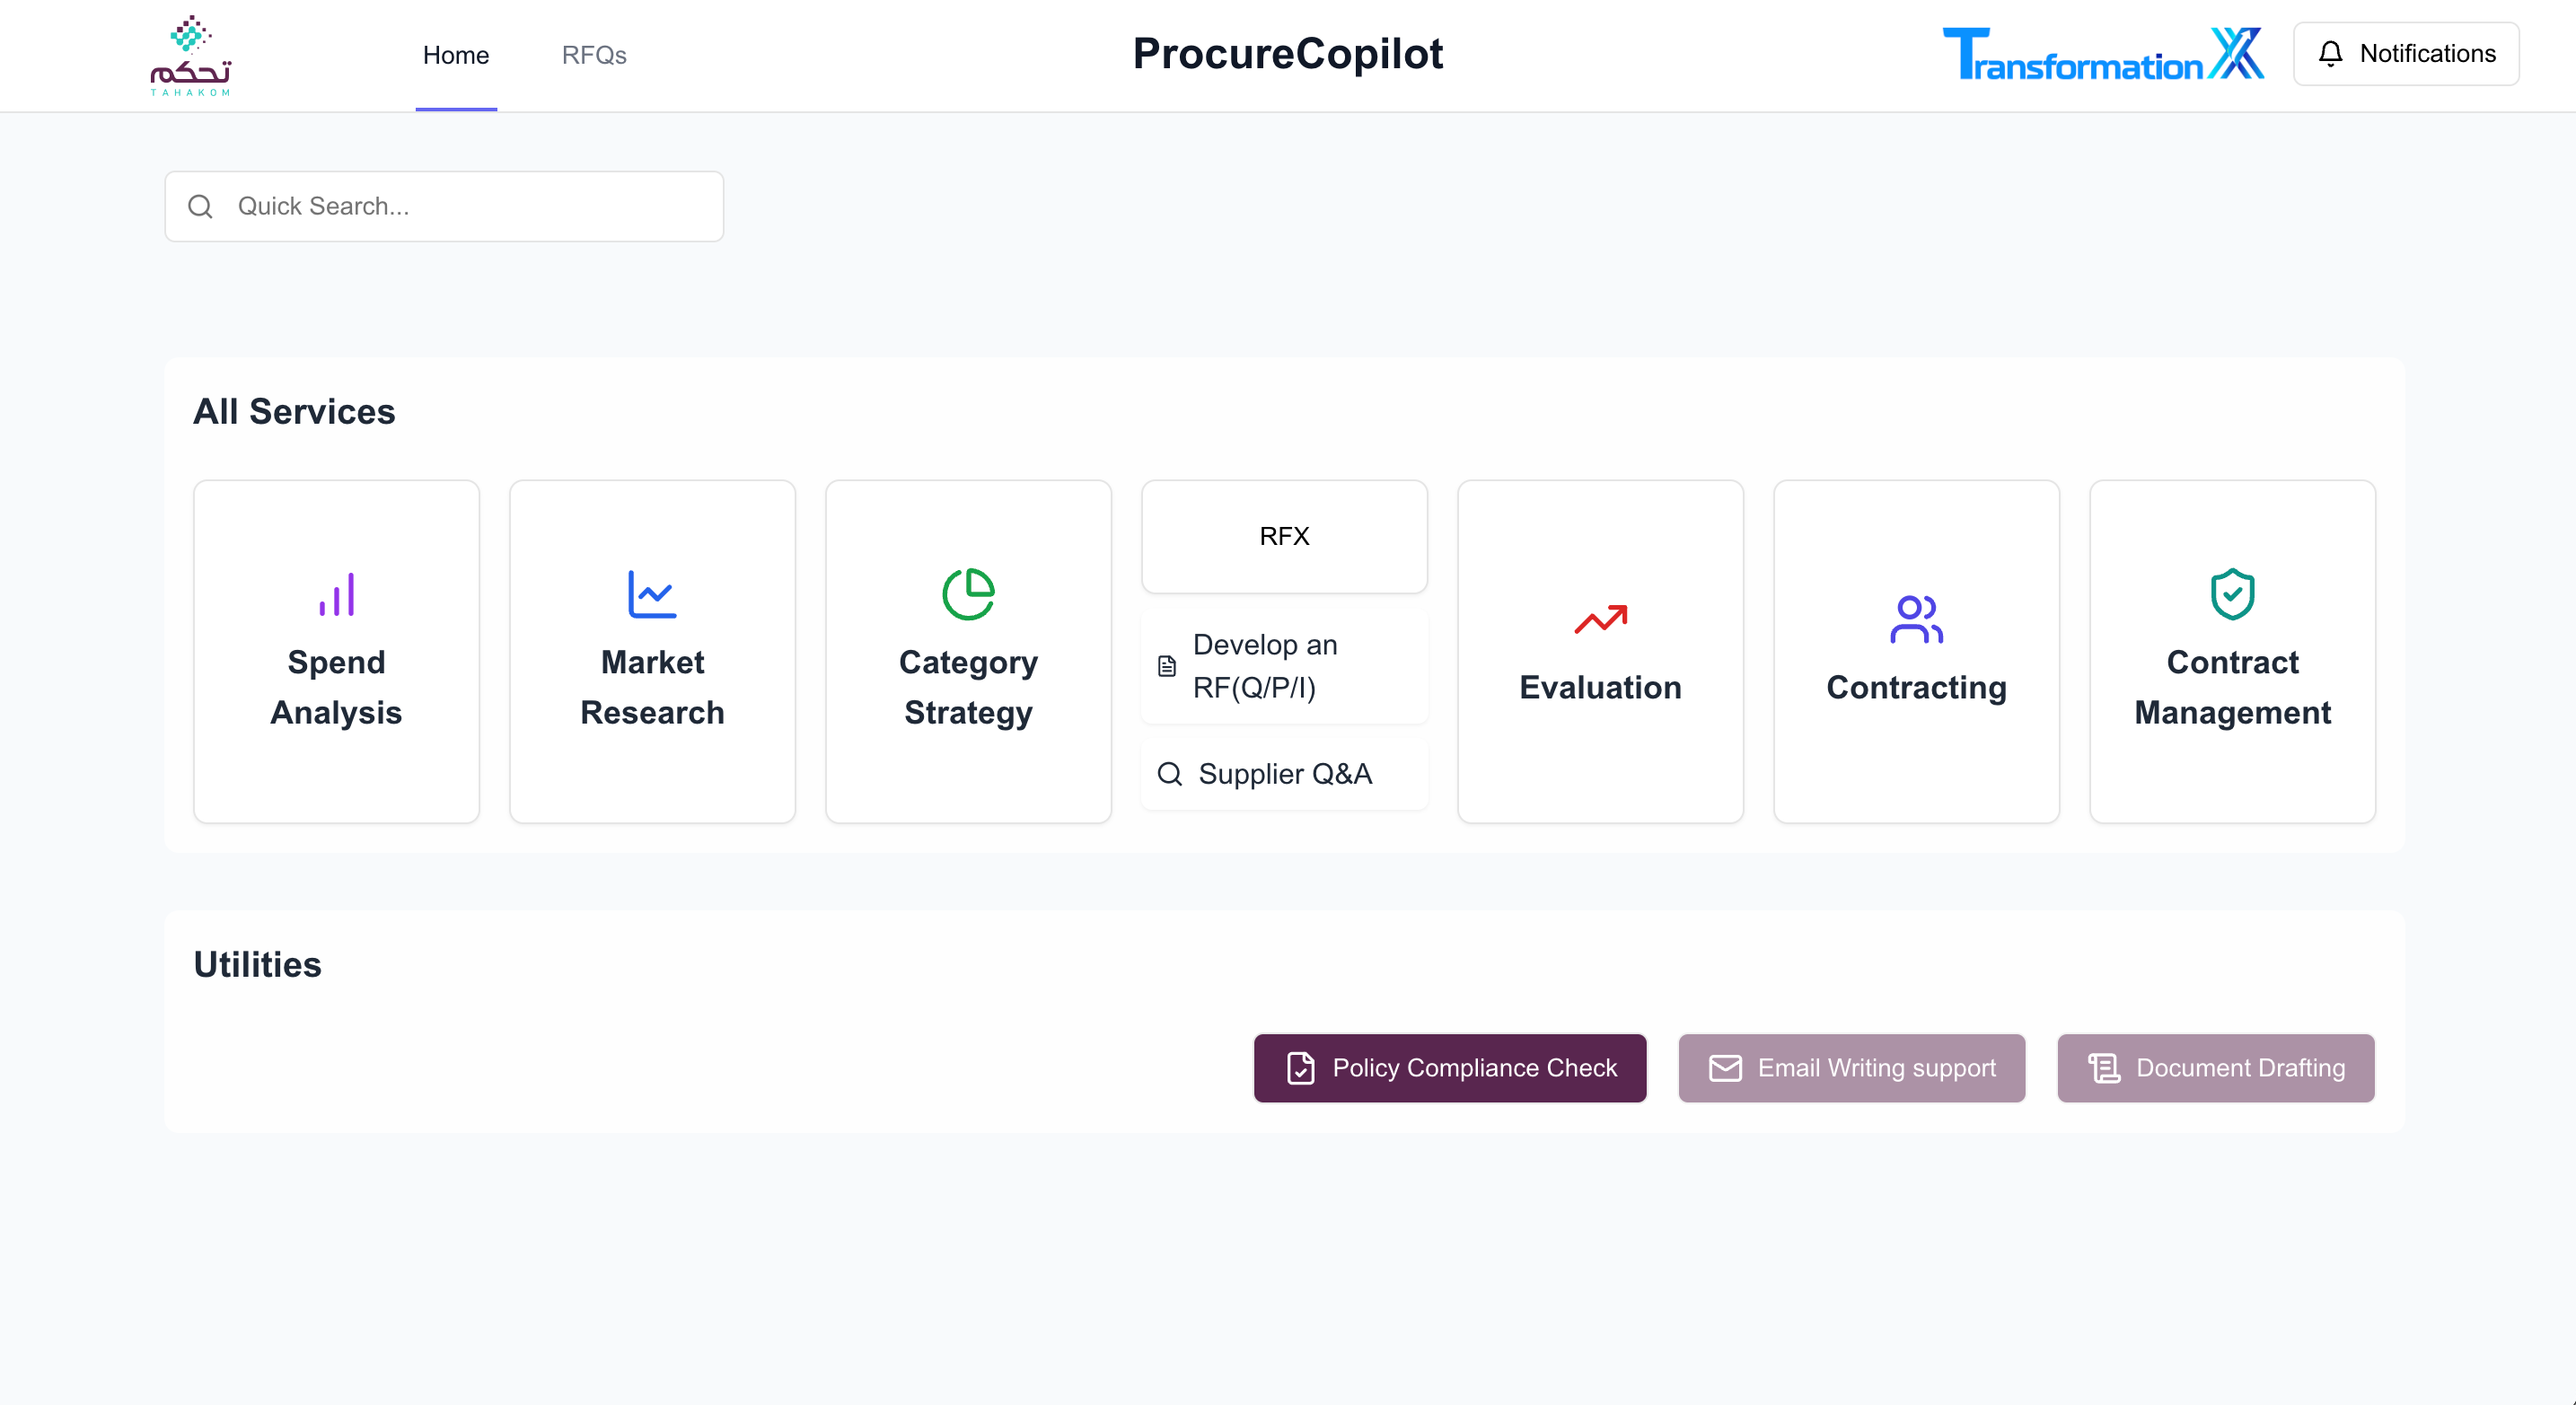Image resolution: width=2576 pixels, height=1405 pixels.
Task: Select the Email Writing support utility
Action: [x=1851, y=1067]
